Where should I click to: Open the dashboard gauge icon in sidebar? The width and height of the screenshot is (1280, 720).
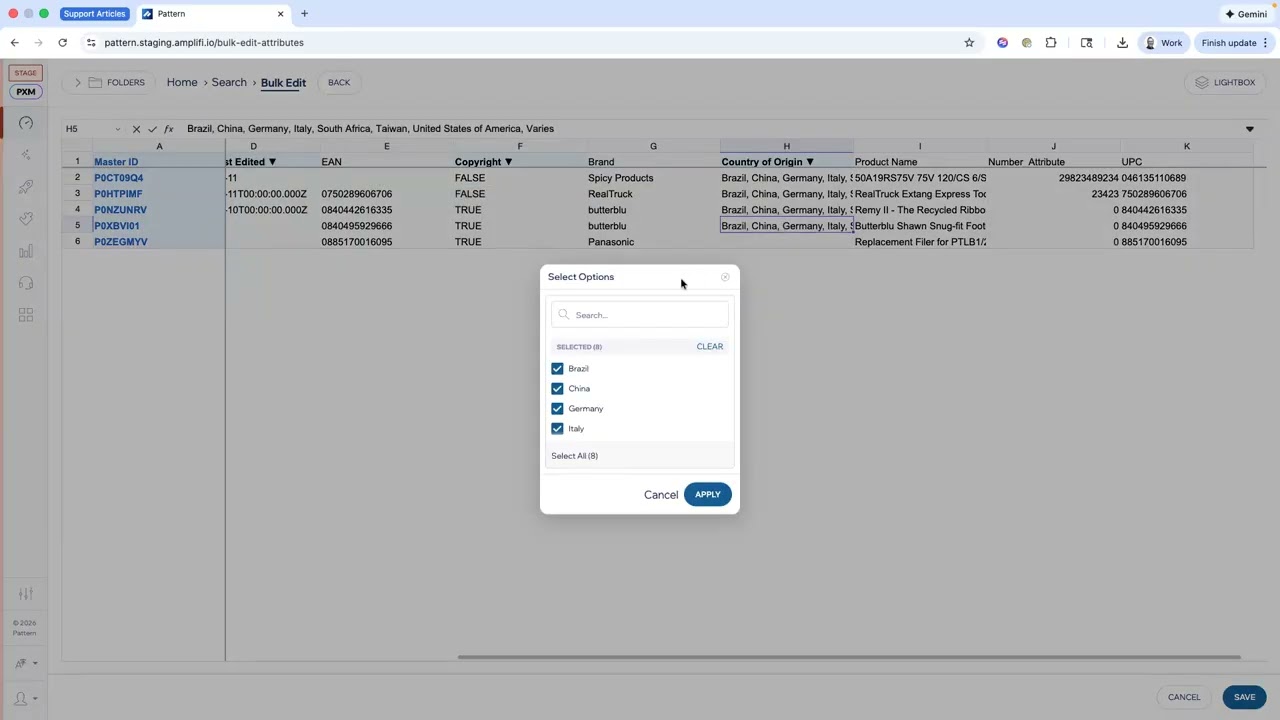pos(26,123)
